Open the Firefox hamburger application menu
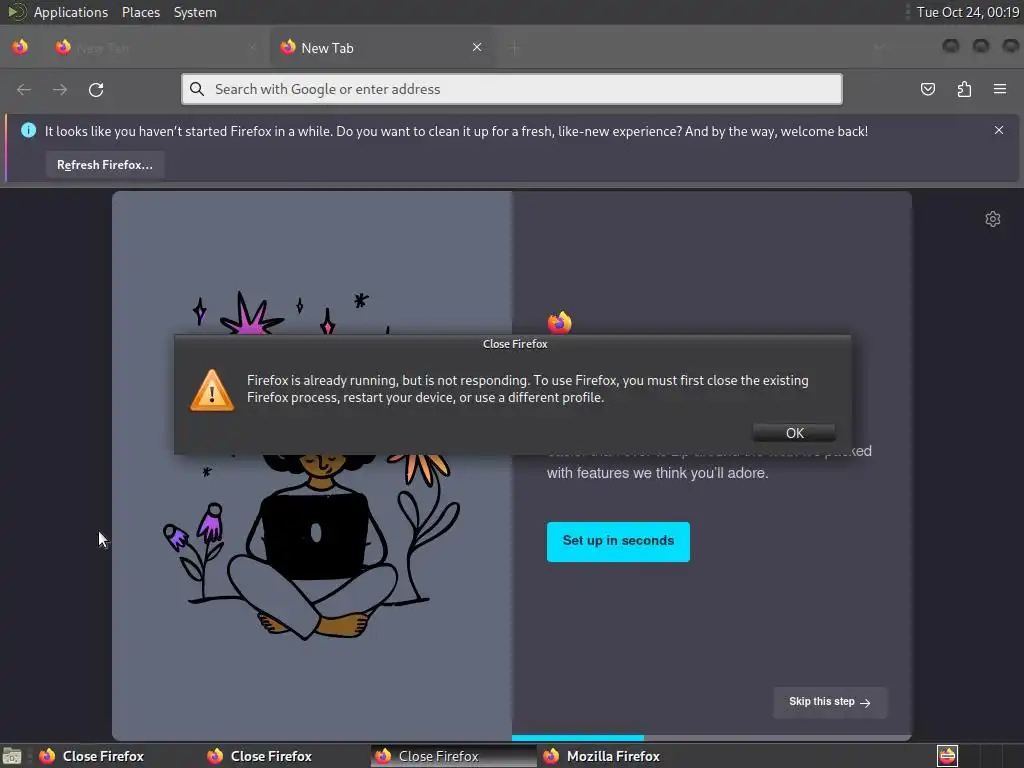 [x=1000, y=89]
